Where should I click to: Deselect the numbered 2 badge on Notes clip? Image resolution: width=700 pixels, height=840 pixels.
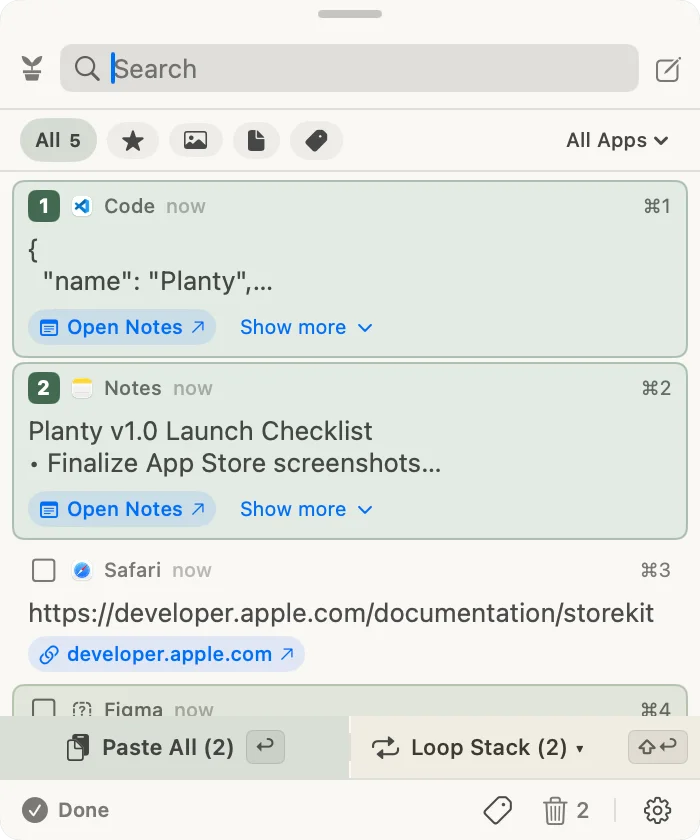pyautogui.click(x=44, y=388)
